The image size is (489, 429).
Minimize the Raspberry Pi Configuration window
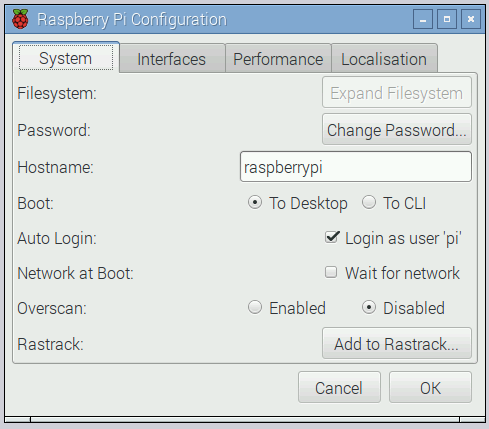(423, 19)
